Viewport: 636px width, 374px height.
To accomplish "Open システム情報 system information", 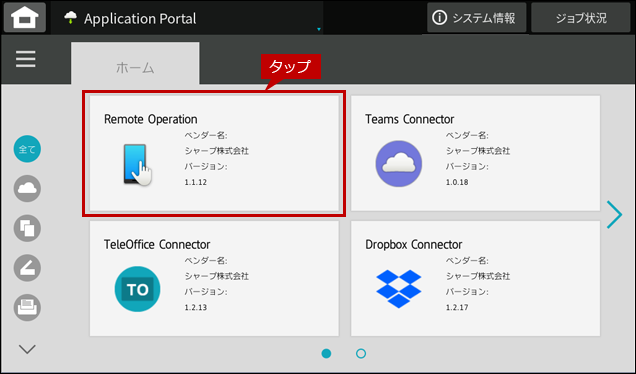I will click(x=477, y=18).
